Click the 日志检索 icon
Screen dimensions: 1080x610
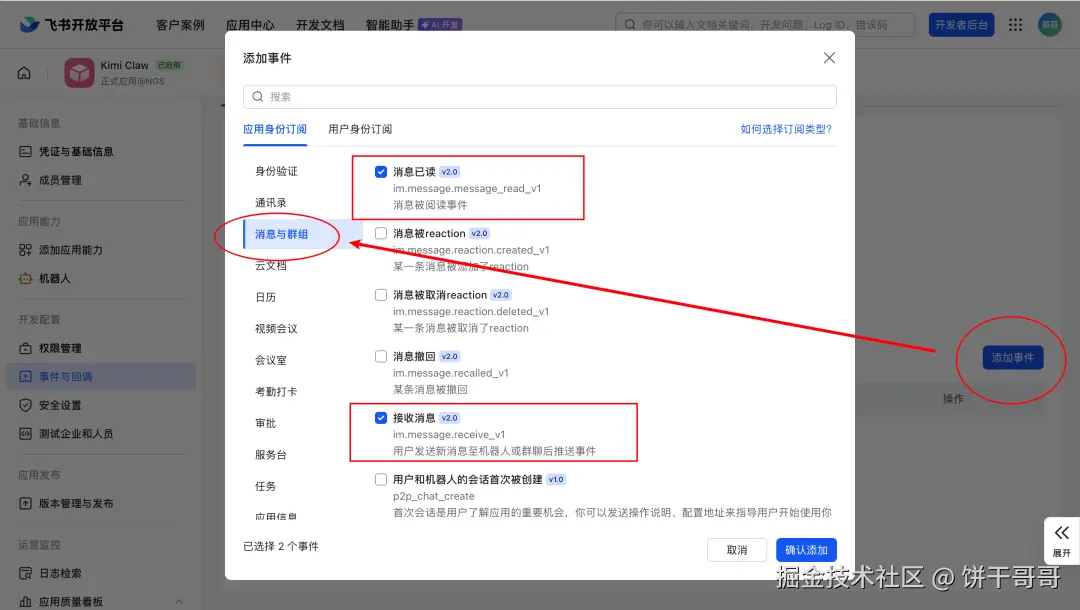click(x=25, y=573)
